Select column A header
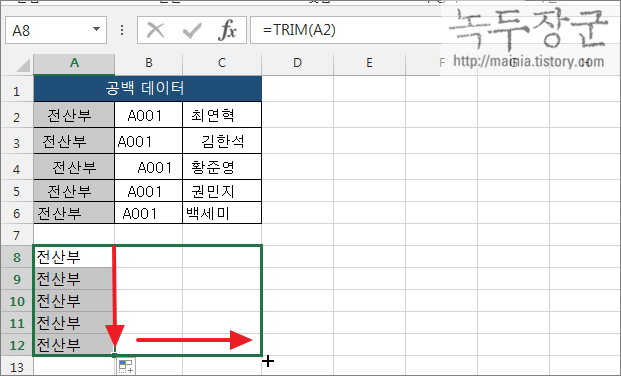621x376 pixels. [x=74, y=63]
